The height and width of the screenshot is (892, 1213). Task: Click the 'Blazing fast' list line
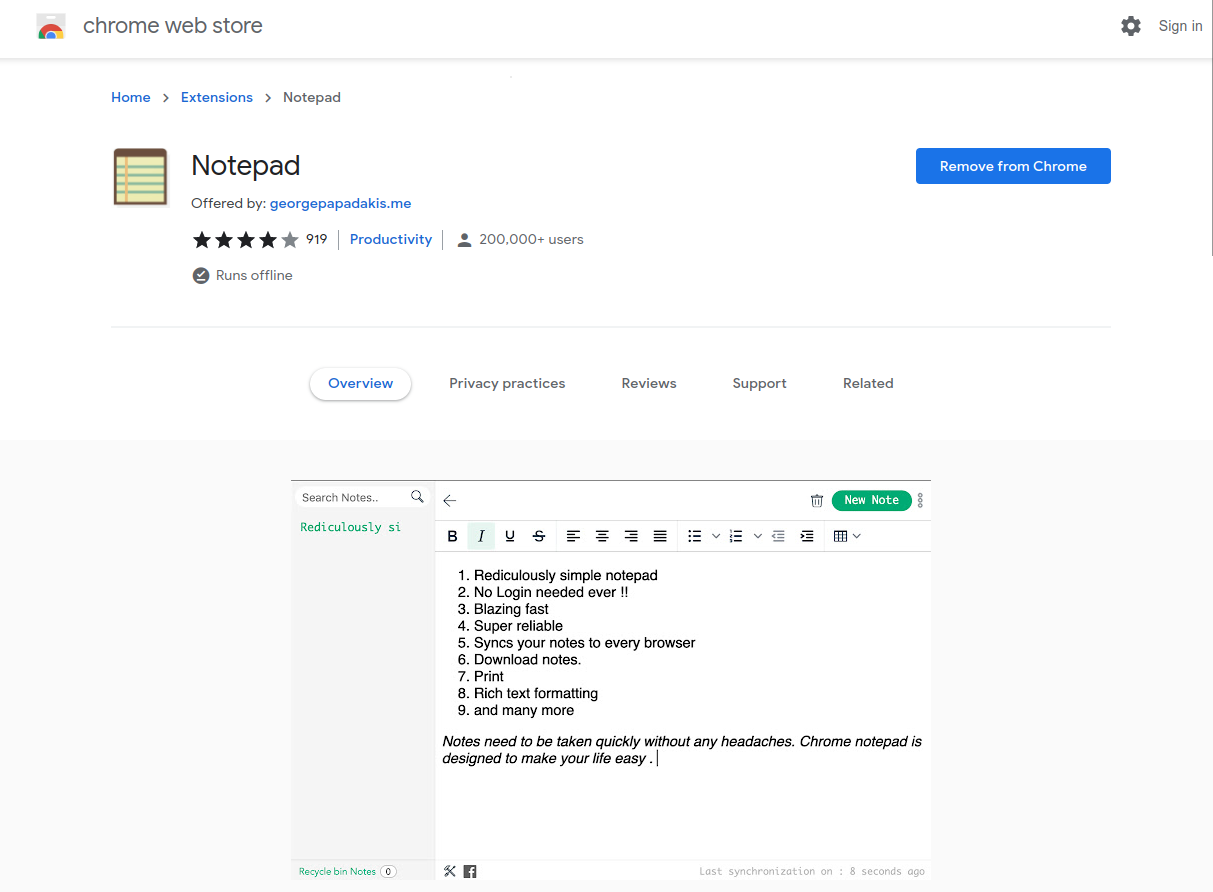click(511, 609)
